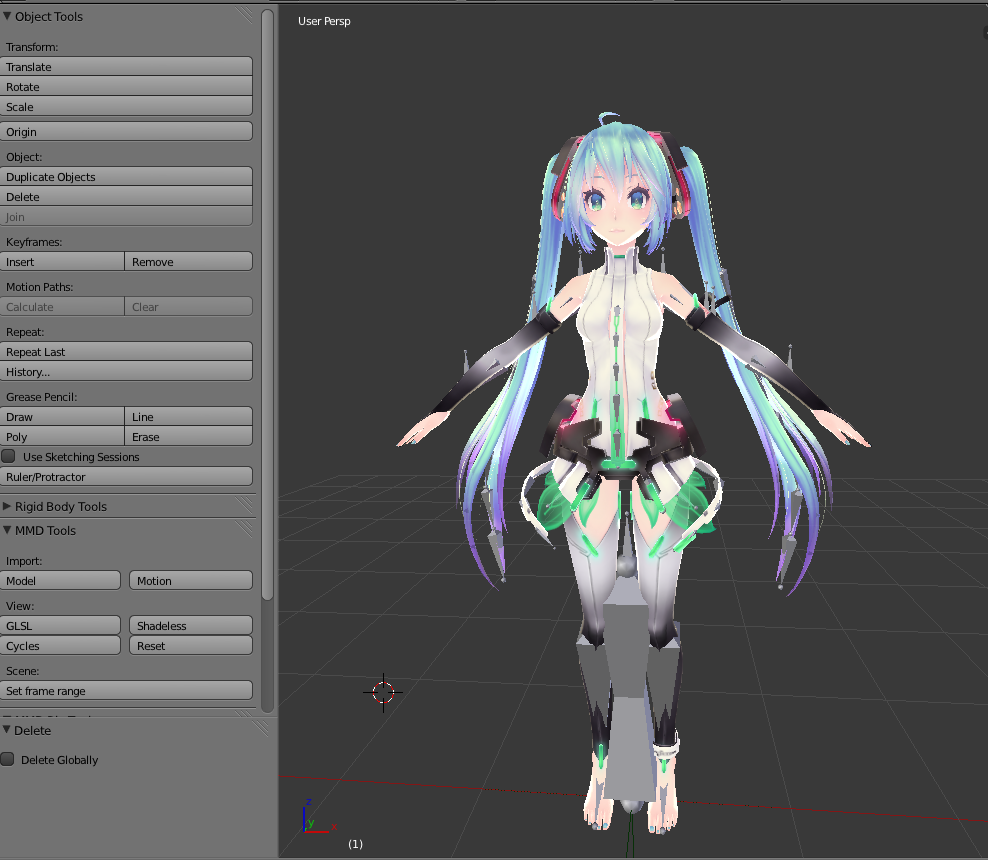
Task: Click Repeat Last
Action: pyautogui.click(x=127, y=352)
